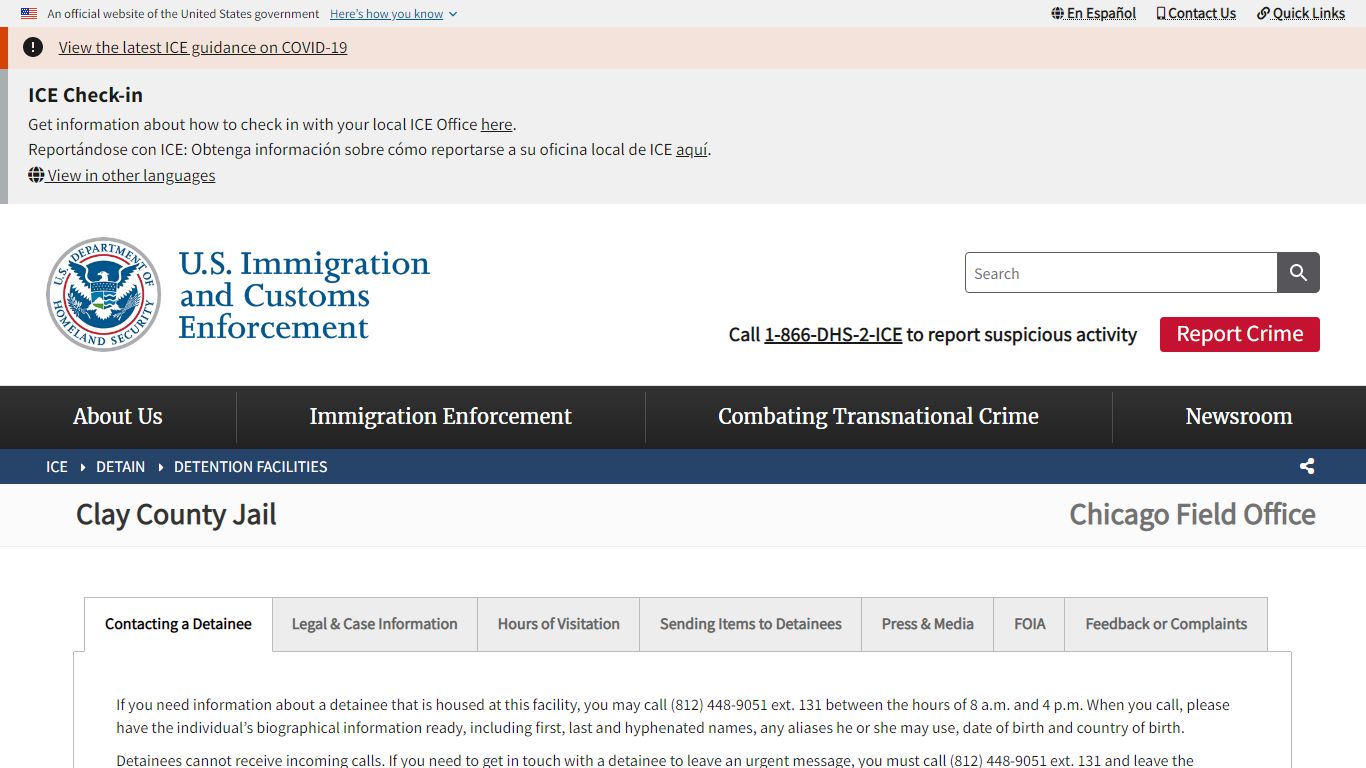Click the Clay County Jail heading
This screenshot has width=1366, height=768.
tap(176, 515)
